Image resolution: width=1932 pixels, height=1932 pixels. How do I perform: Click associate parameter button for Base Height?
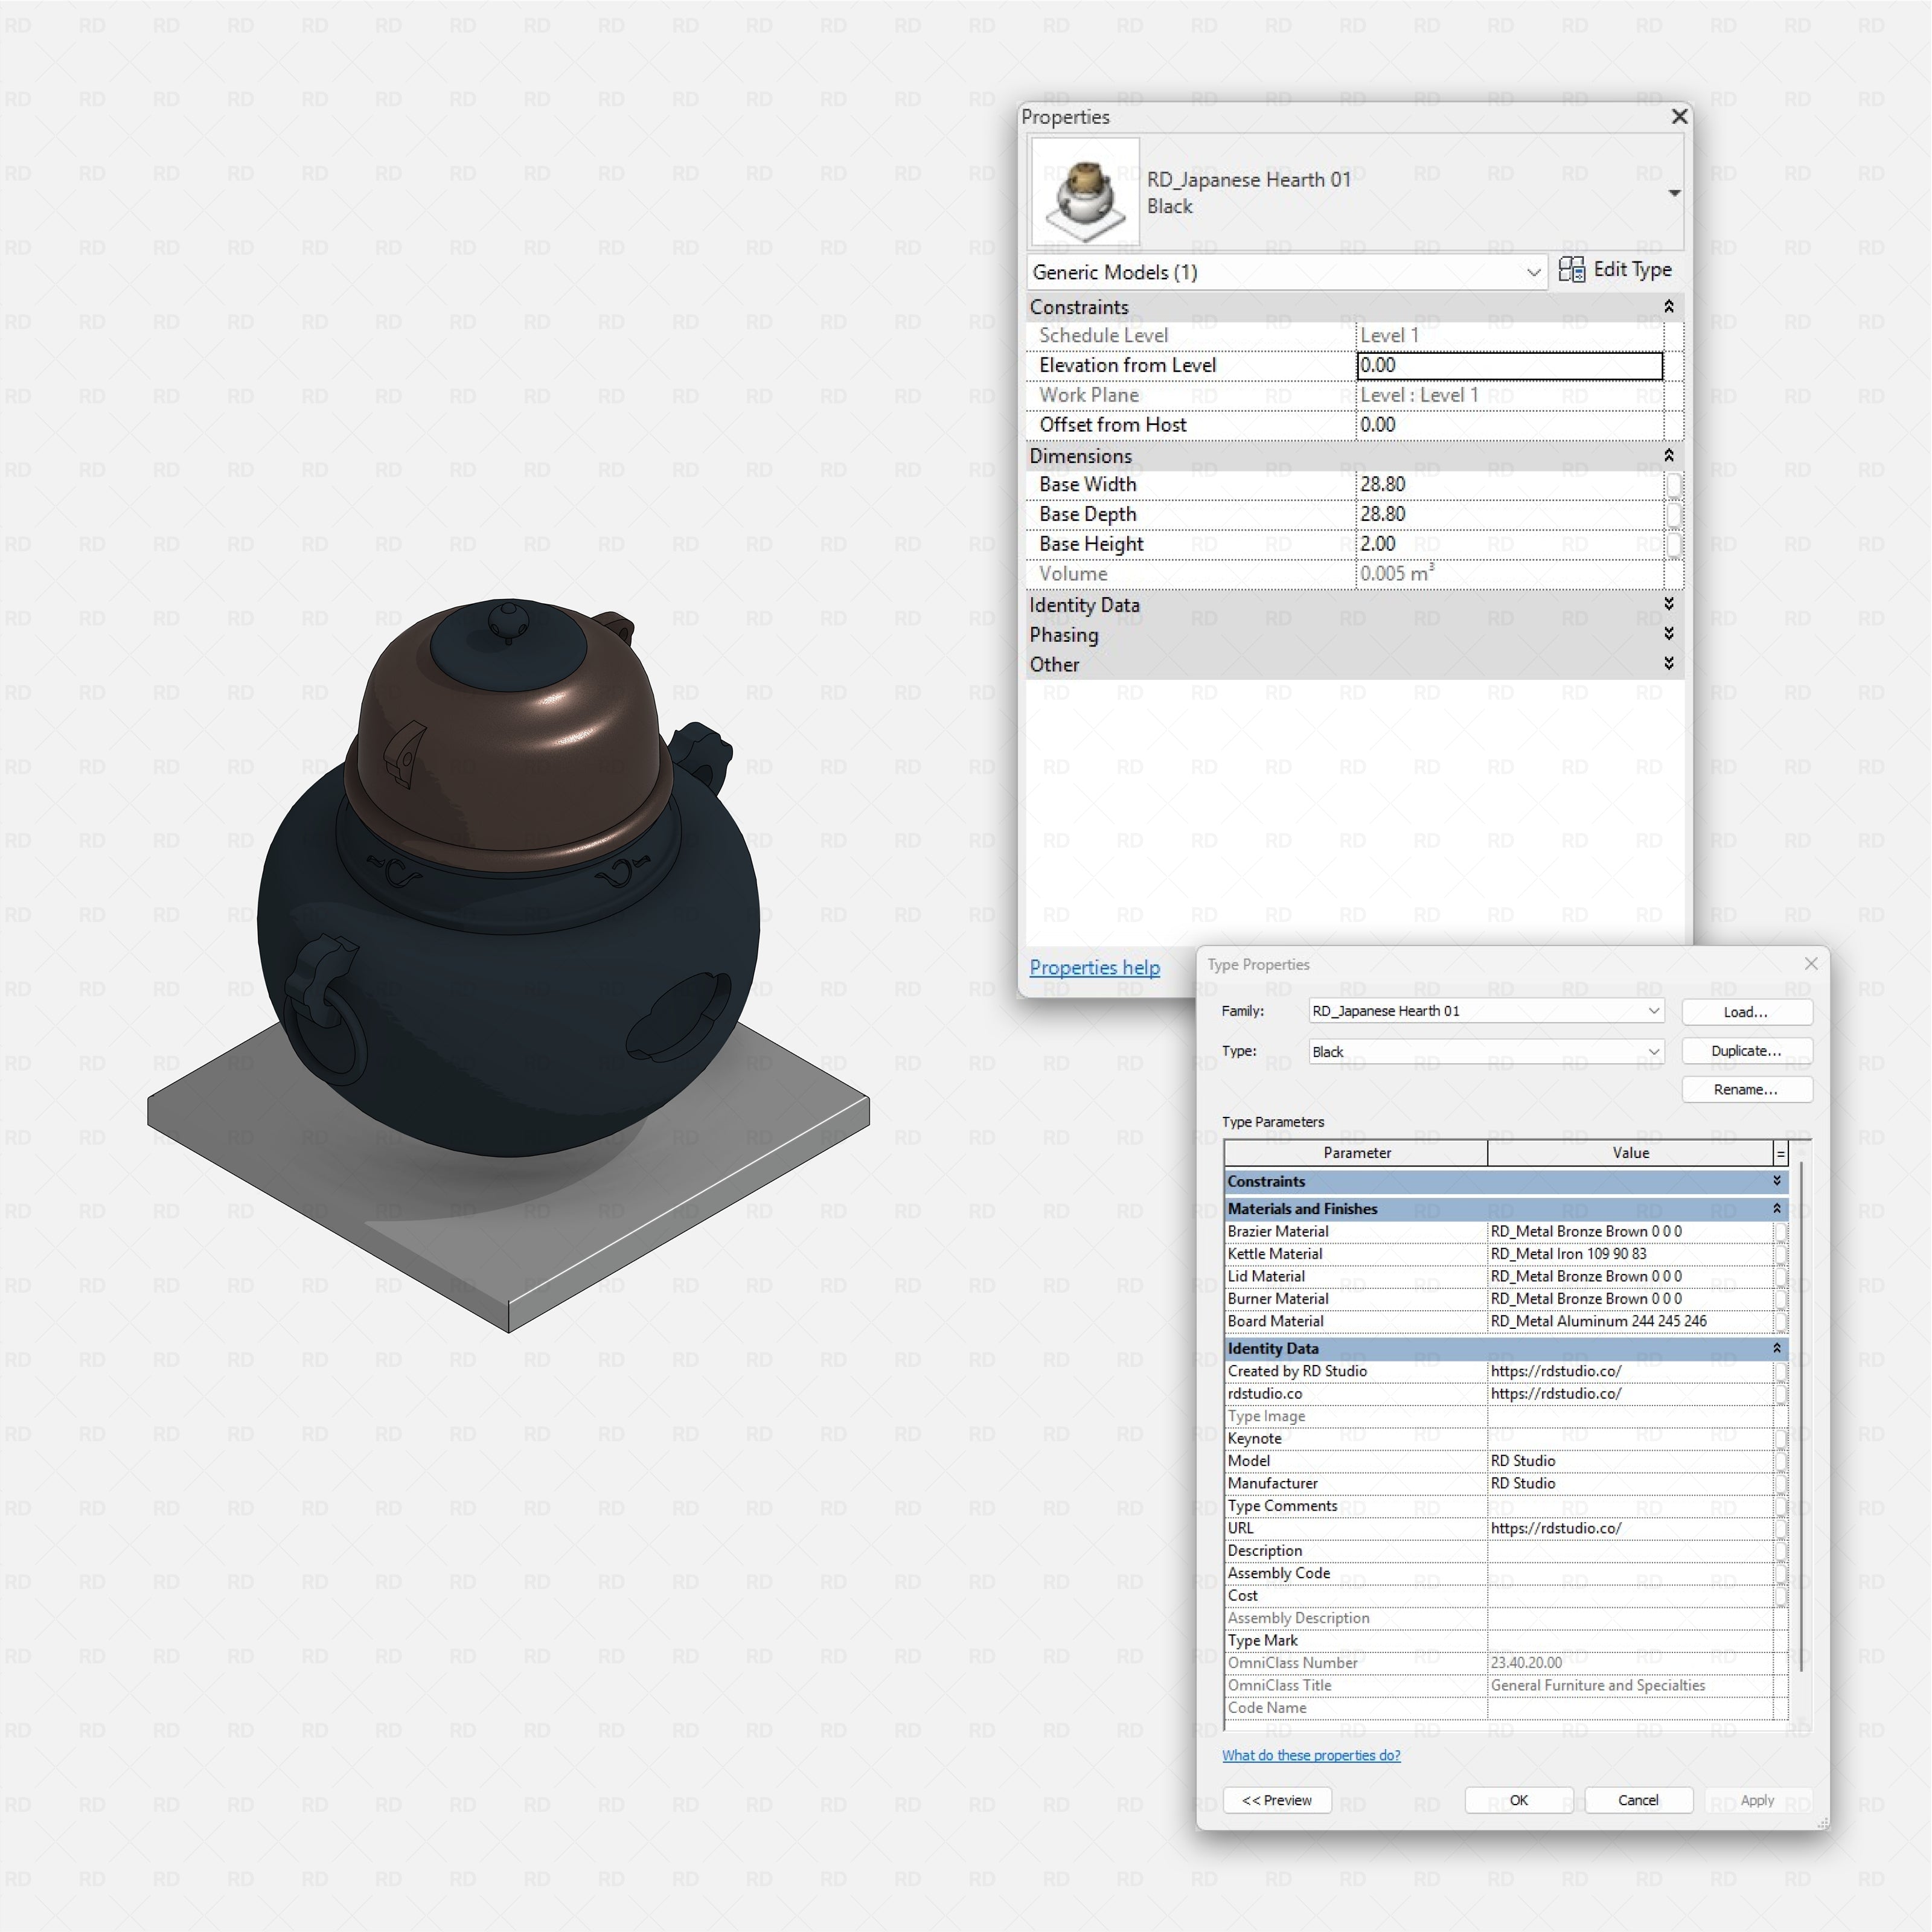coord(1673,545)
